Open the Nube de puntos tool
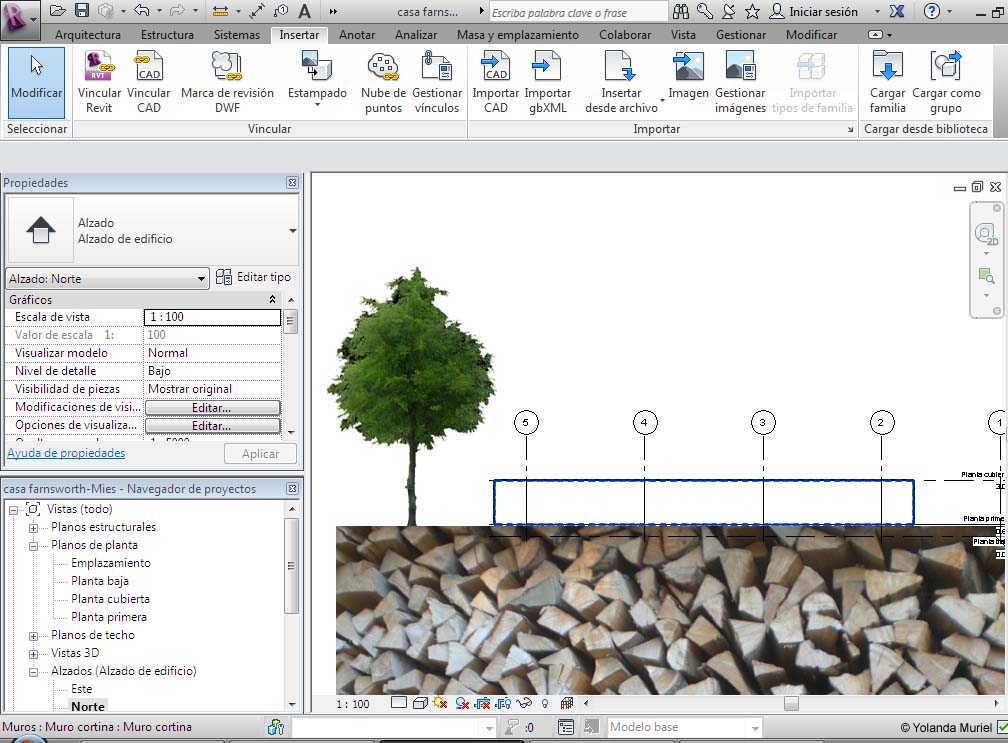Viewport: 1008px width, 743px height. tap(382, 68)
